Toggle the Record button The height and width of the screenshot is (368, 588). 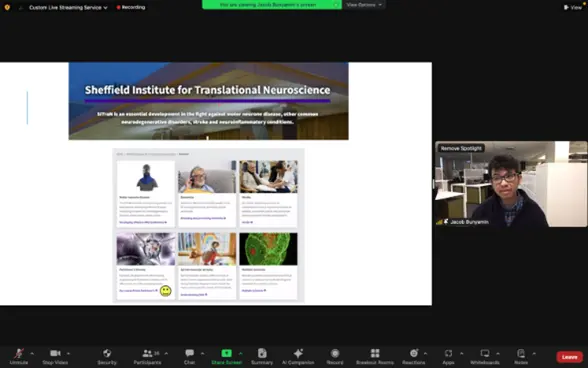point(335,356)
